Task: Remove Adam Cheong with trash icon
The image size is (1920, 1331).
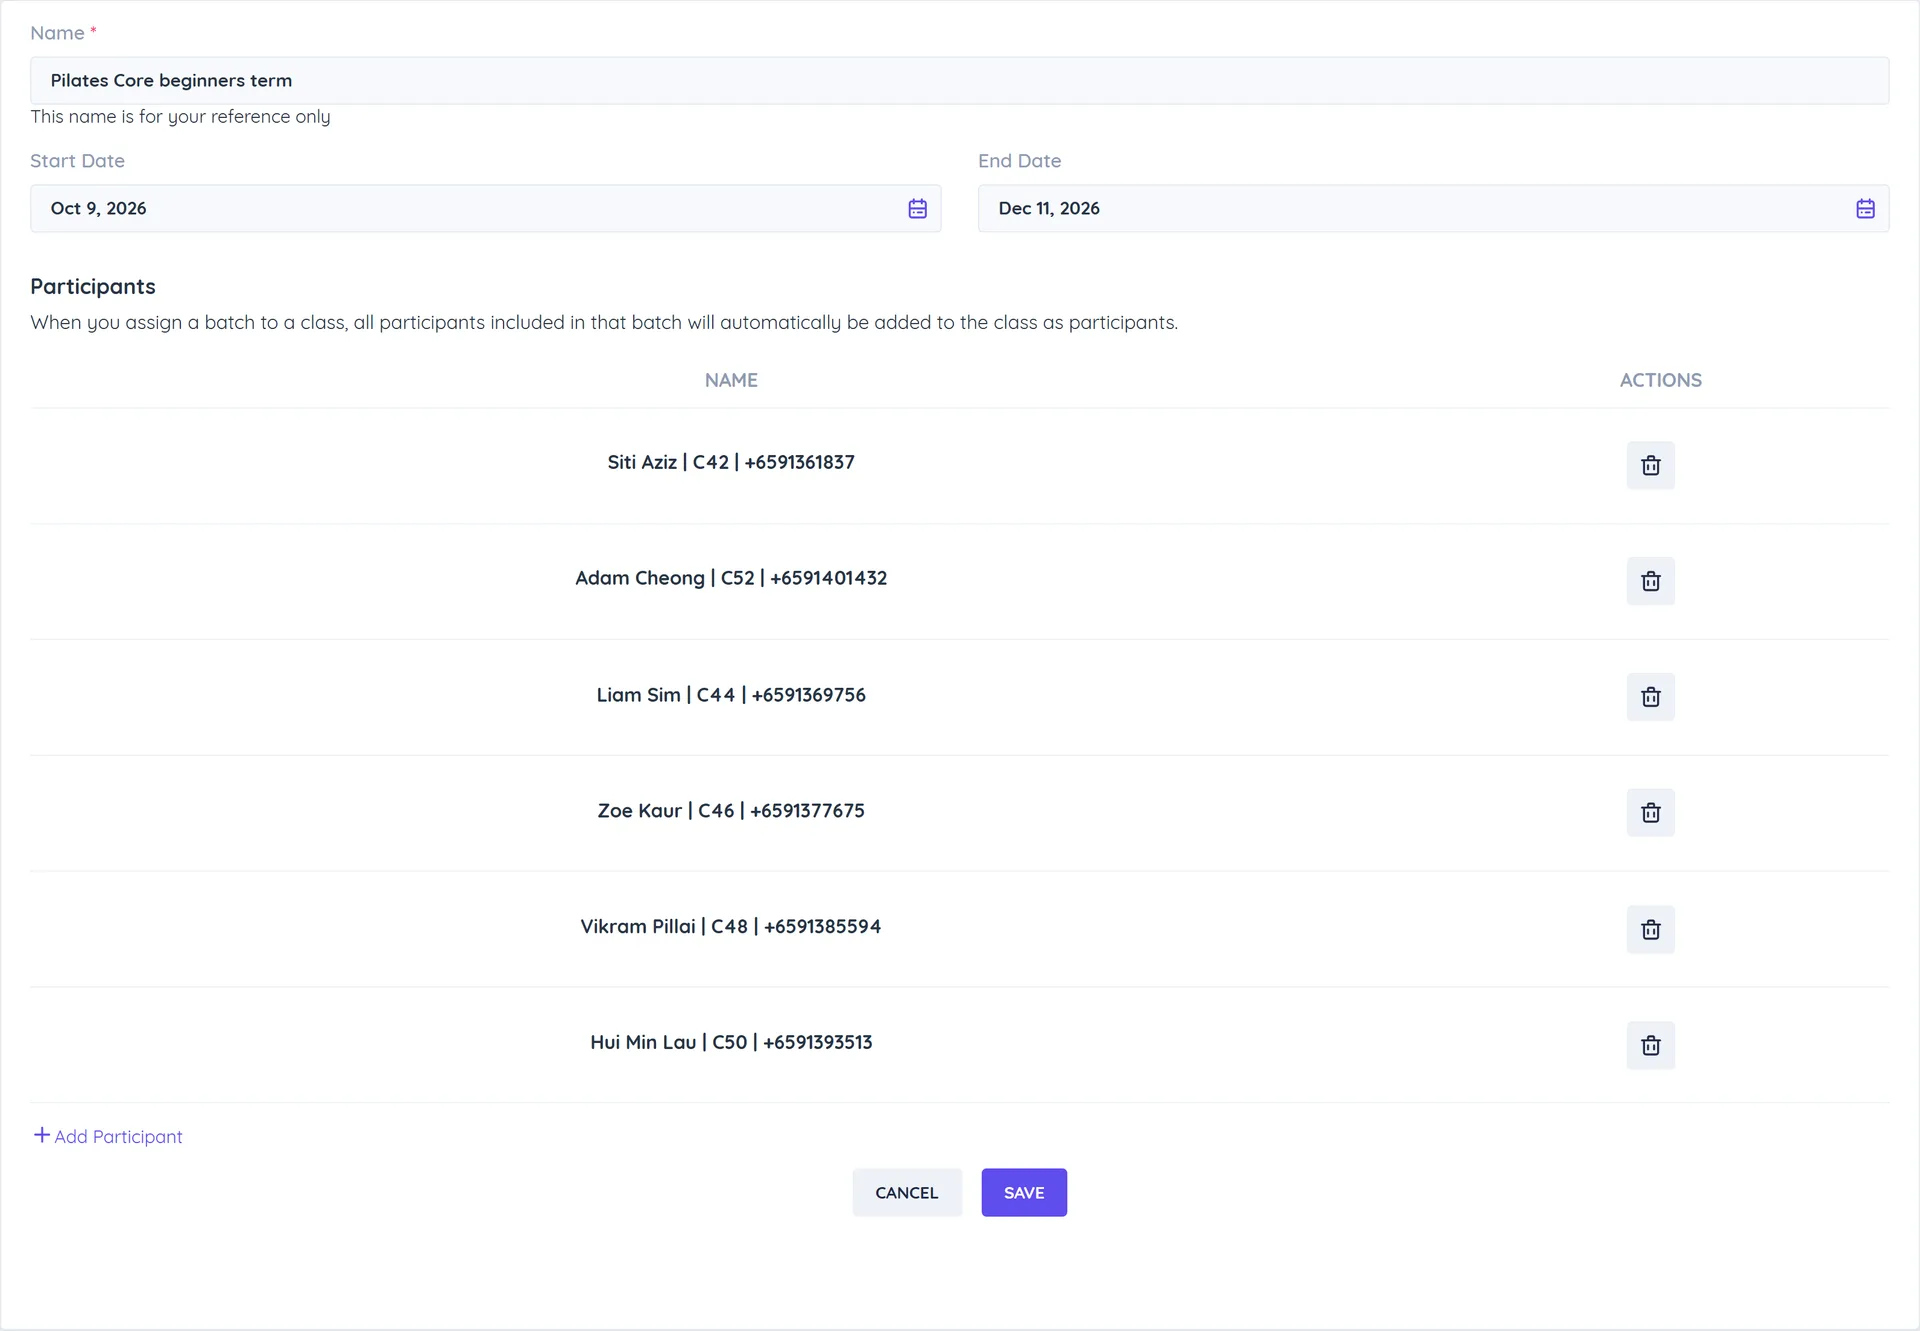Action: coord(1650,581)
